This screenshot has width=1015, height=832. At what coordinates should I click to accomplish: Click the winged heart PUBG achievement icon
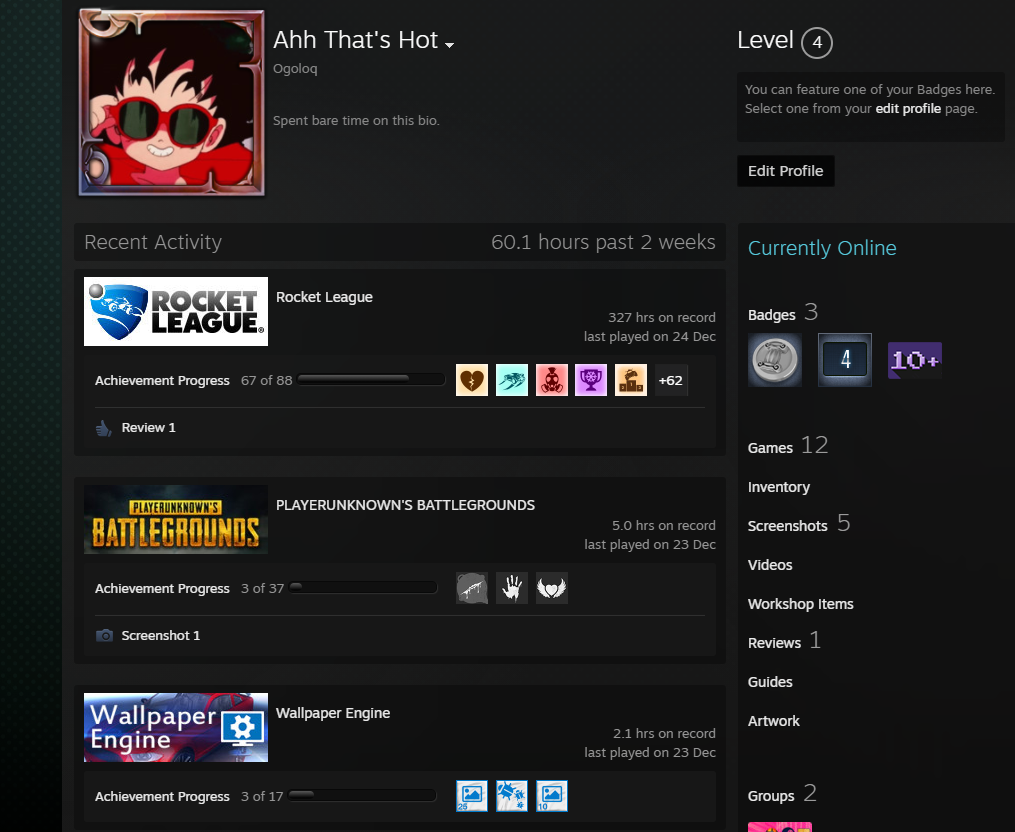(x=552, y=588)
